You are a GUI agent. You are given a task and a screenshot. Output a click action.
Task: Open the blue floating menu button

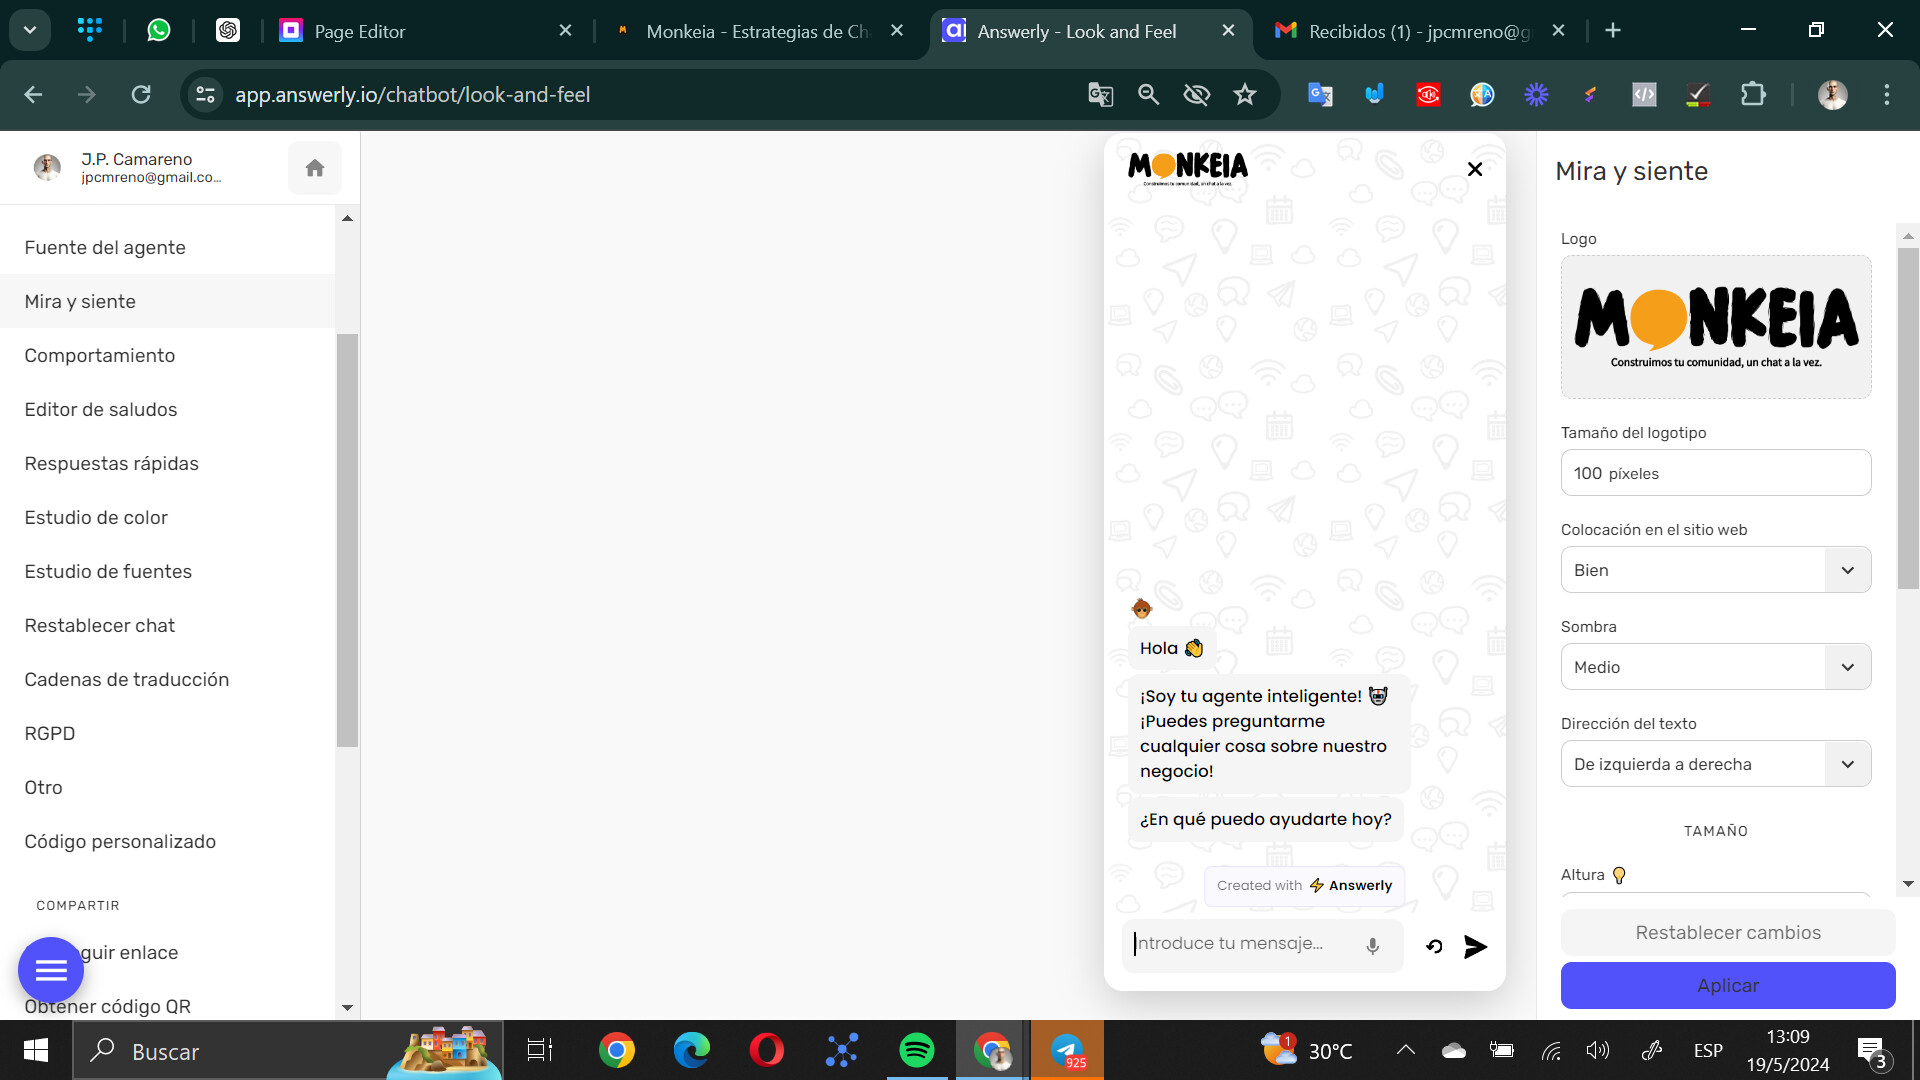pyautogui.click(x=51, y=969)
